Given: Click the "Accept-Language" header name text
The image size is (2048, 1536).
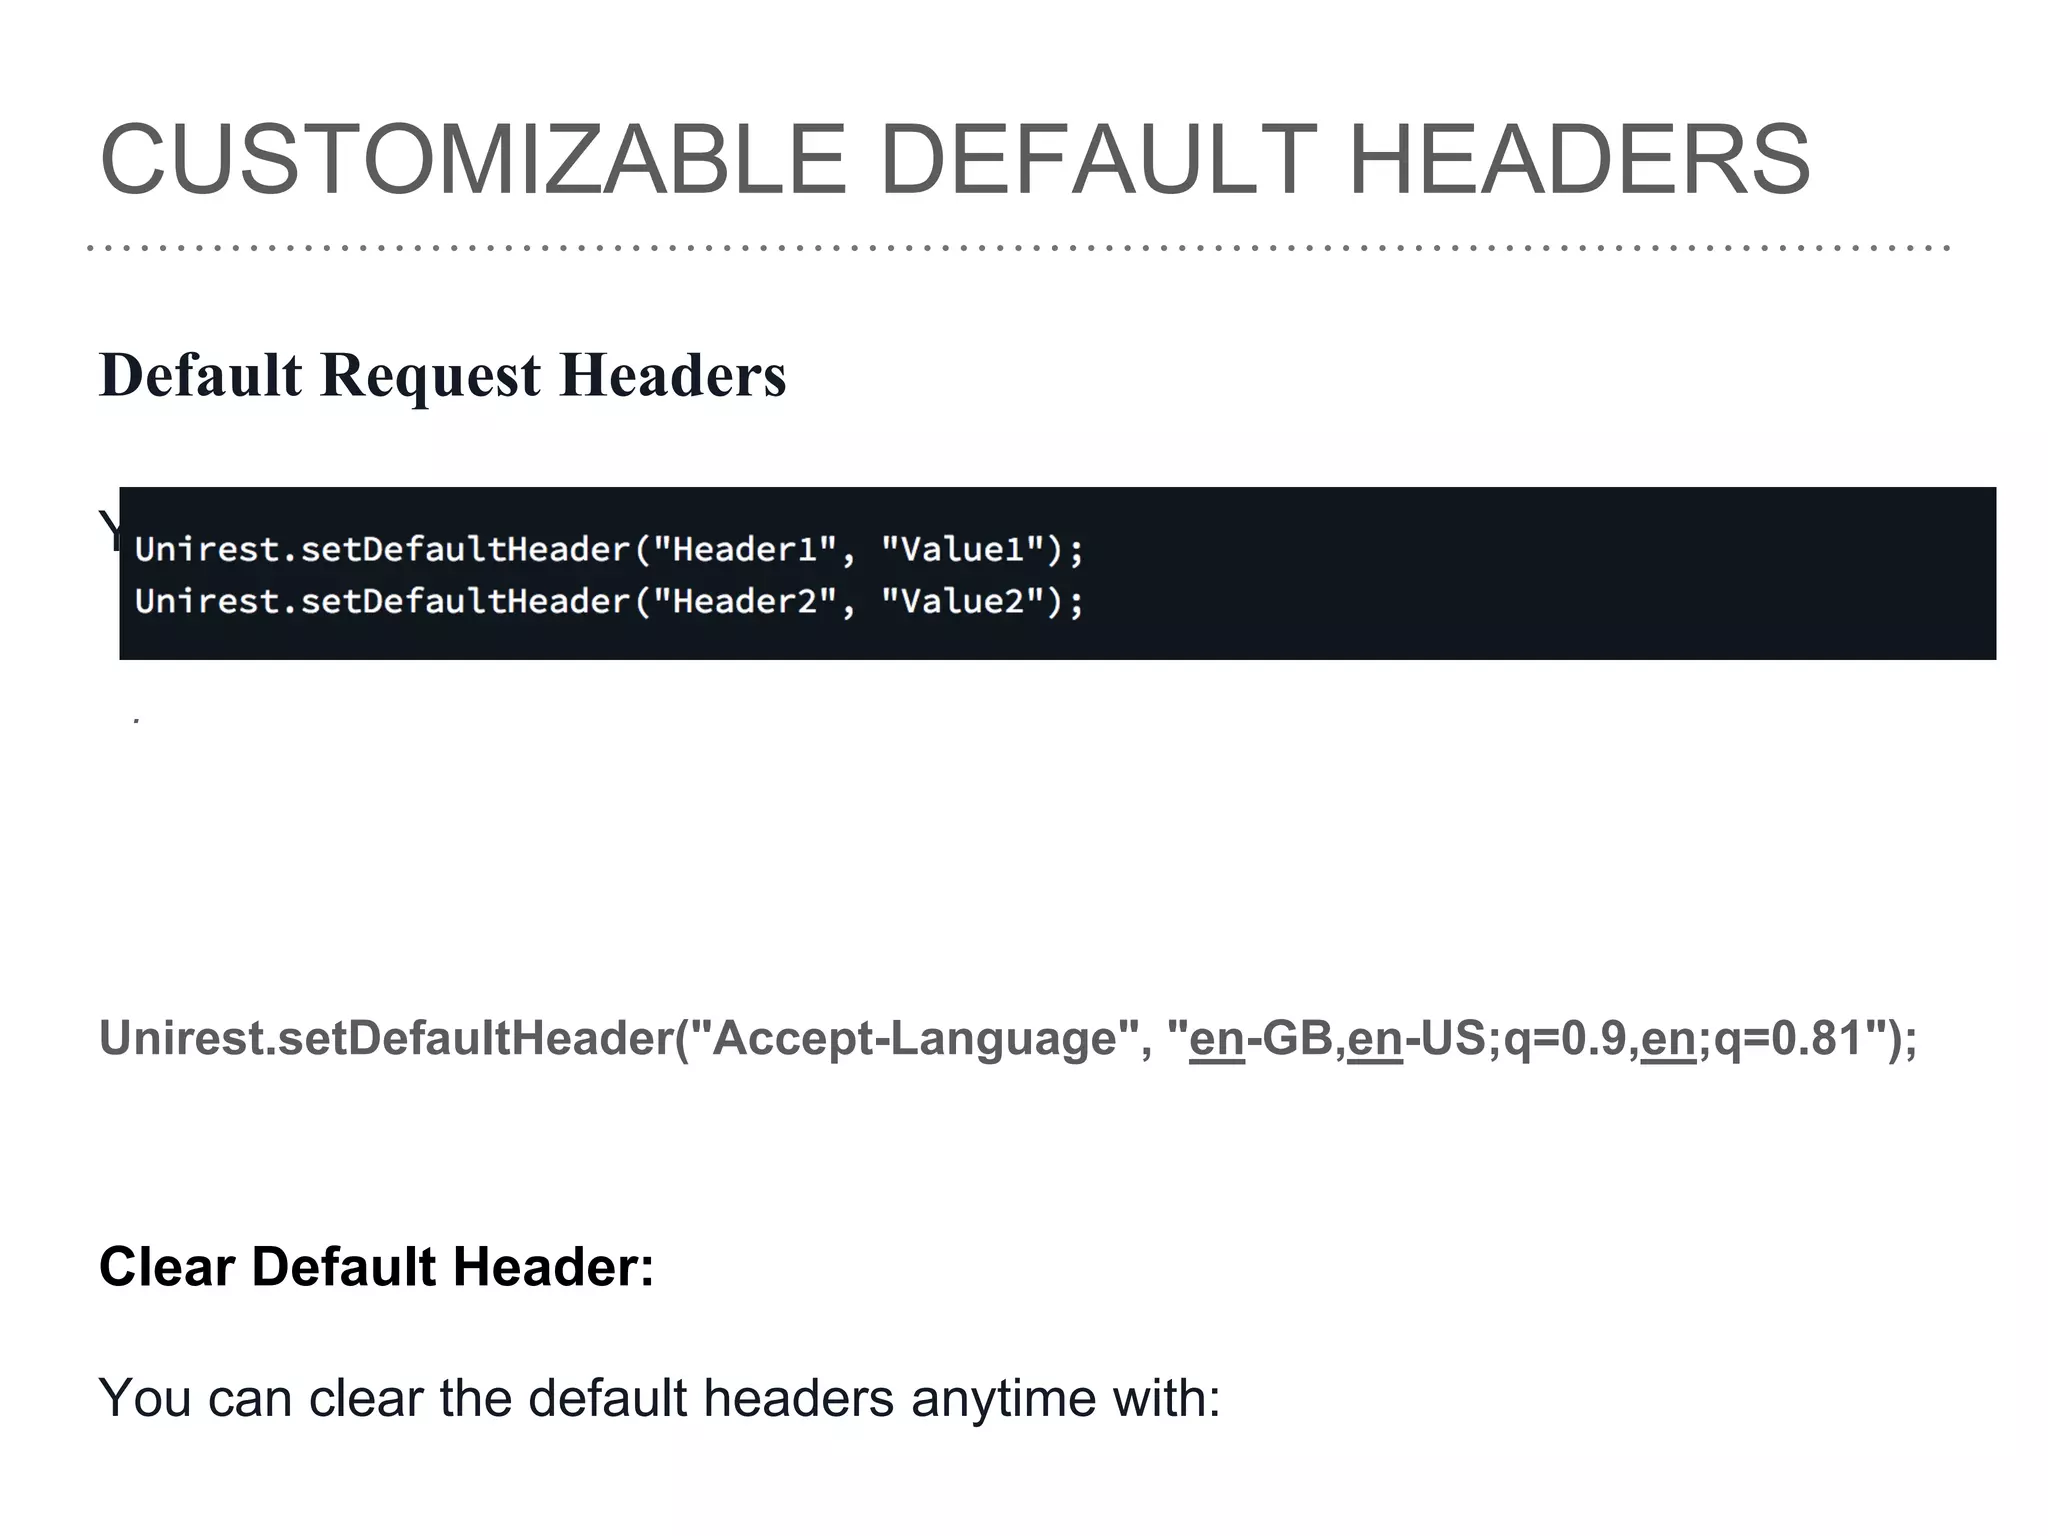Looking at the screenshot, I should pyautogui.click(x=913, y=1038).
